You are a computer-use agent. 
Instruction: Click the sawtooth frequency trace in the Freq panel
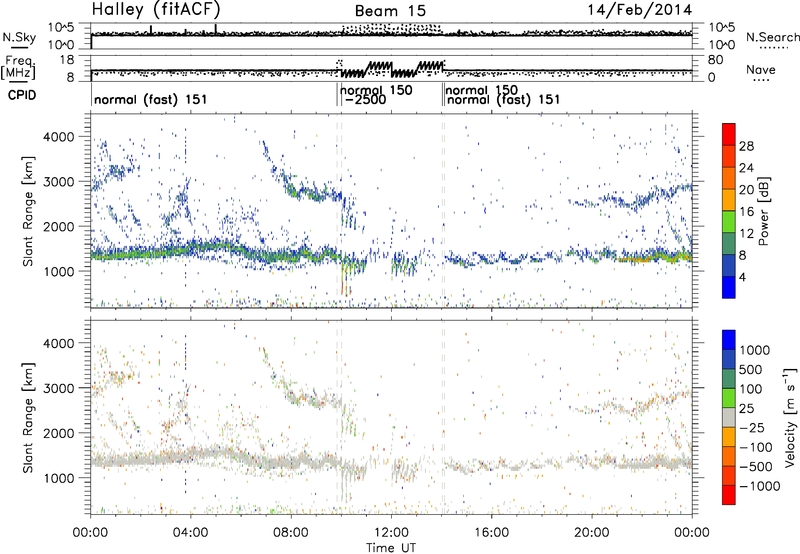(391, 69)
